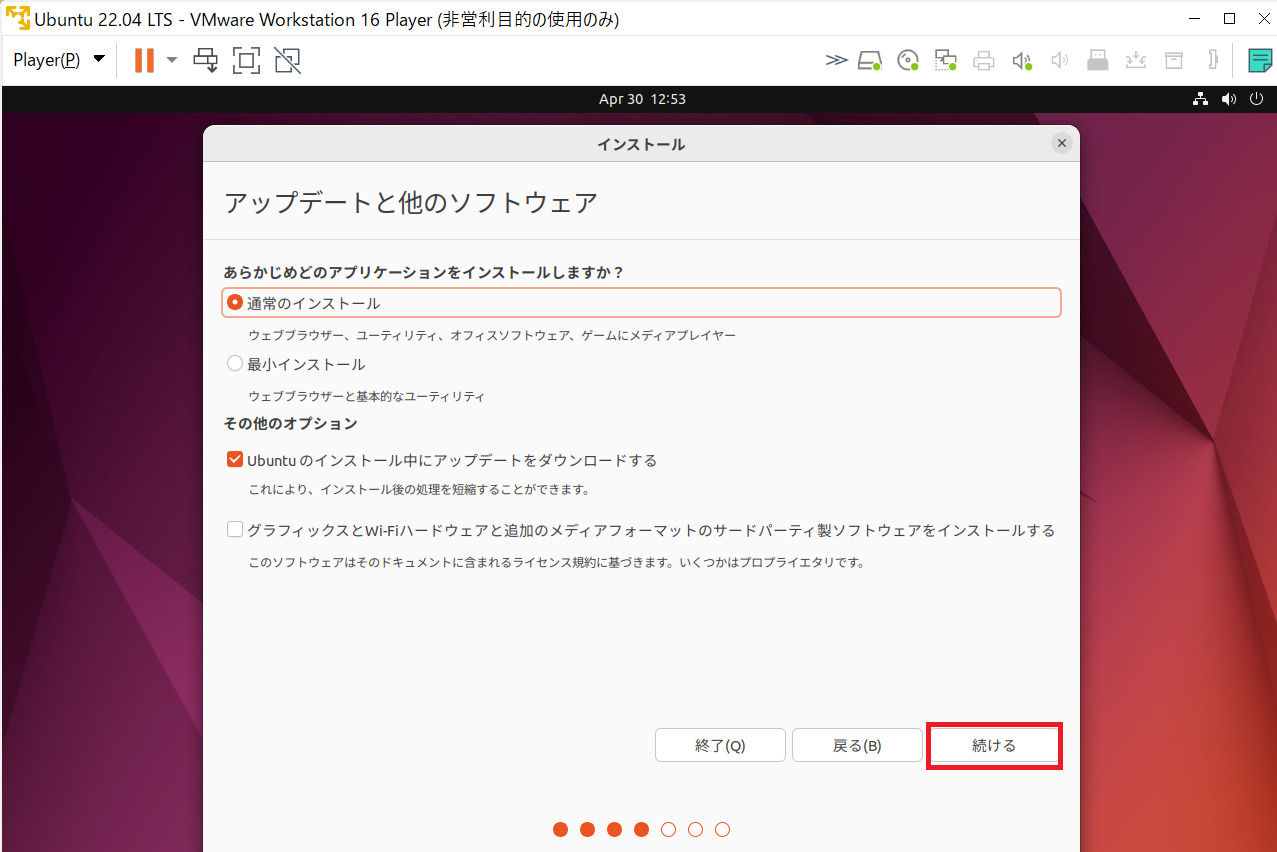
Task: Click the active sound card icon
Action: (x=1022, y=60)
